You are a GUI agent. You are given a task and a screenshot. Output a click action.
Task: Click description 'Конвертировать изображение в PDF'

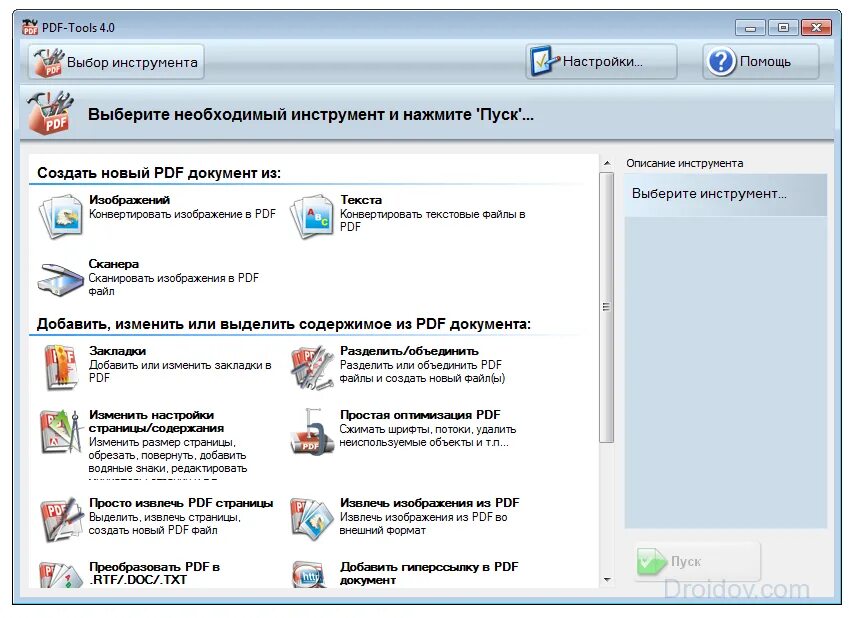(182, 214)
